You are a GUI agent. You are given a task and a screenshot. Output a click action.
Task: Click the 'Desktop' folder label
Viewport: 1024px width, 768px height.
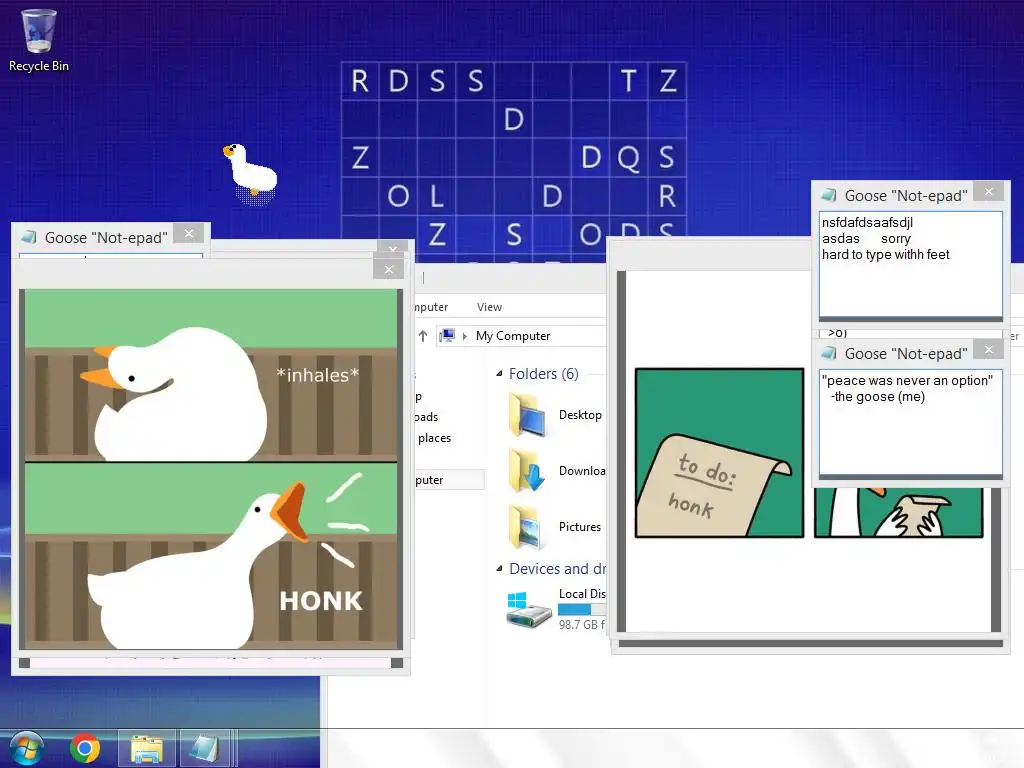point(580,415)
